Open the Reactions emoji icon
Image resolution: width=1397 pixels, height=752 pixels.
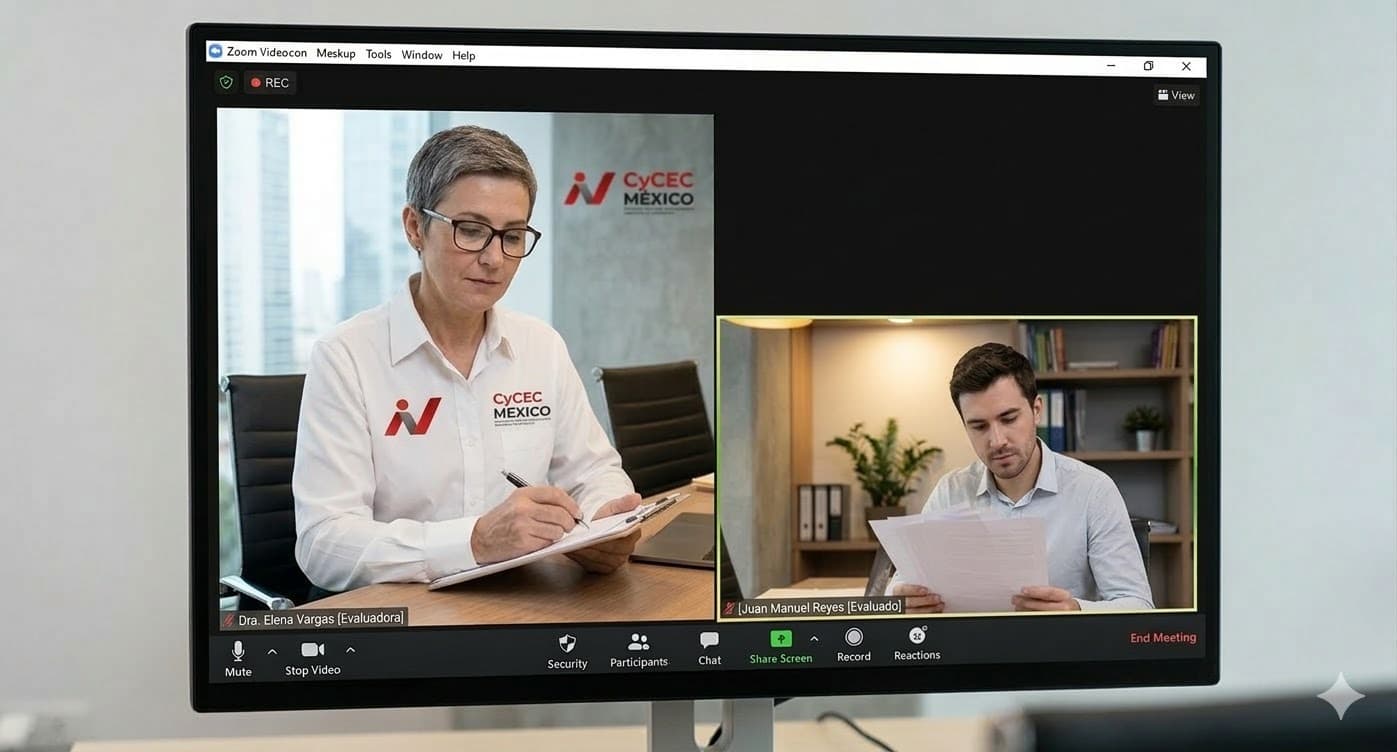(x=916, y=637)
